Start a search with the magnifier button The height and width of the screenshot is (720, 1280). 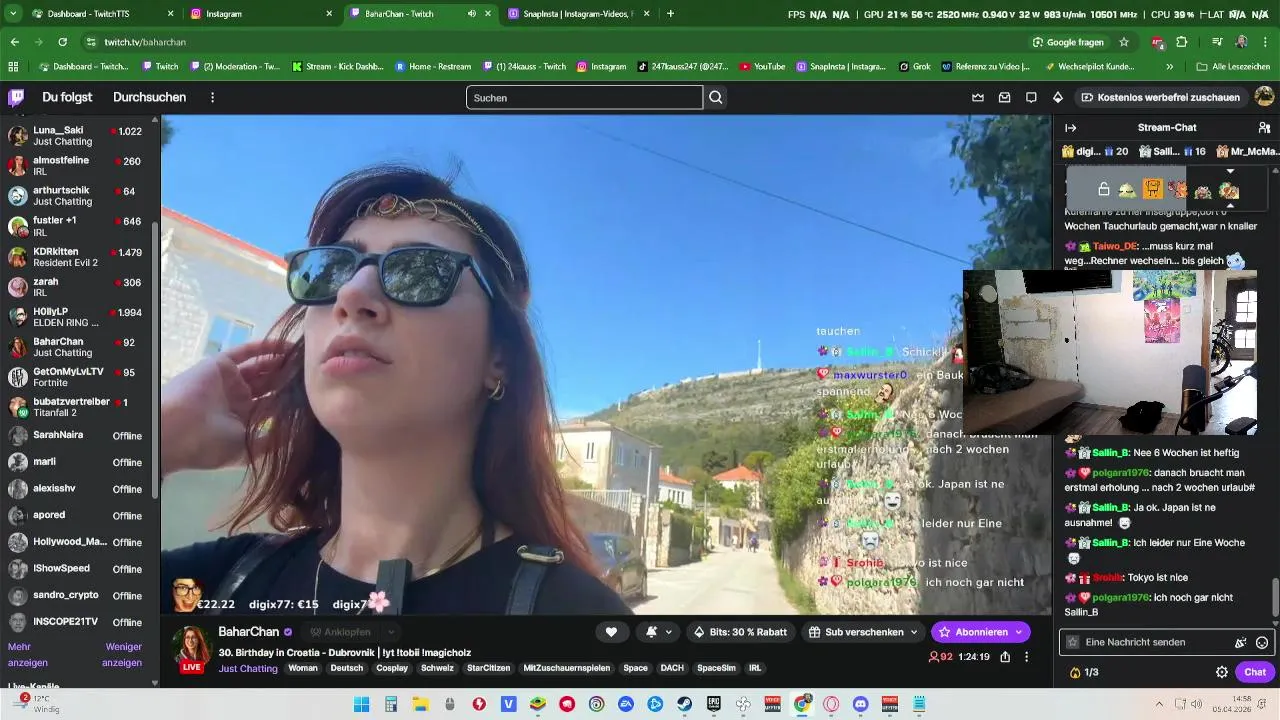[x=716, y=97]
